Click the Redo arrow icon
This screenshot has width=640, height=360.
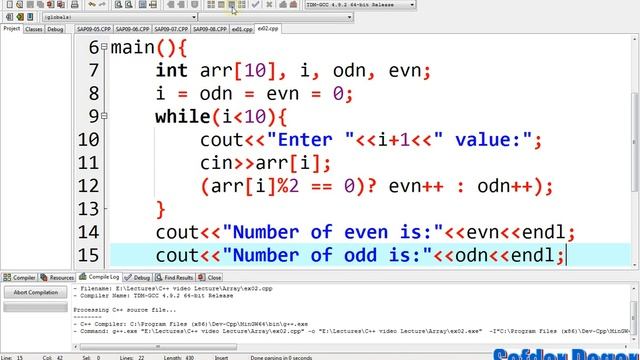(102, 4)
